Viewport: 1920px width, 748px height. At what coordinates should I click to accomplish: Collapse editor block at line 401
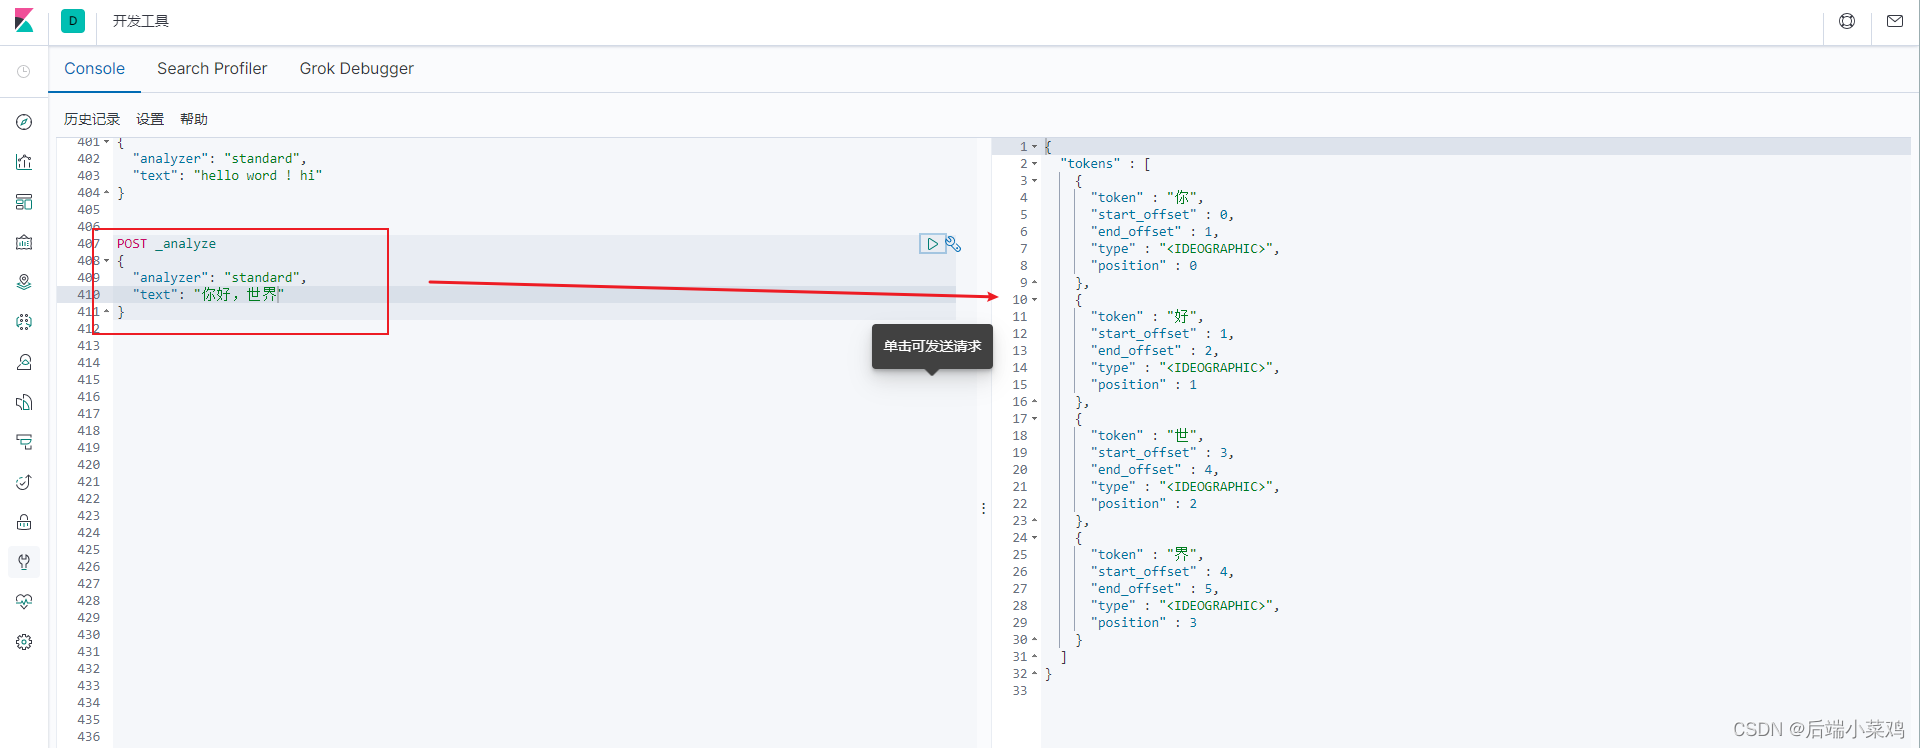[107, 142]
